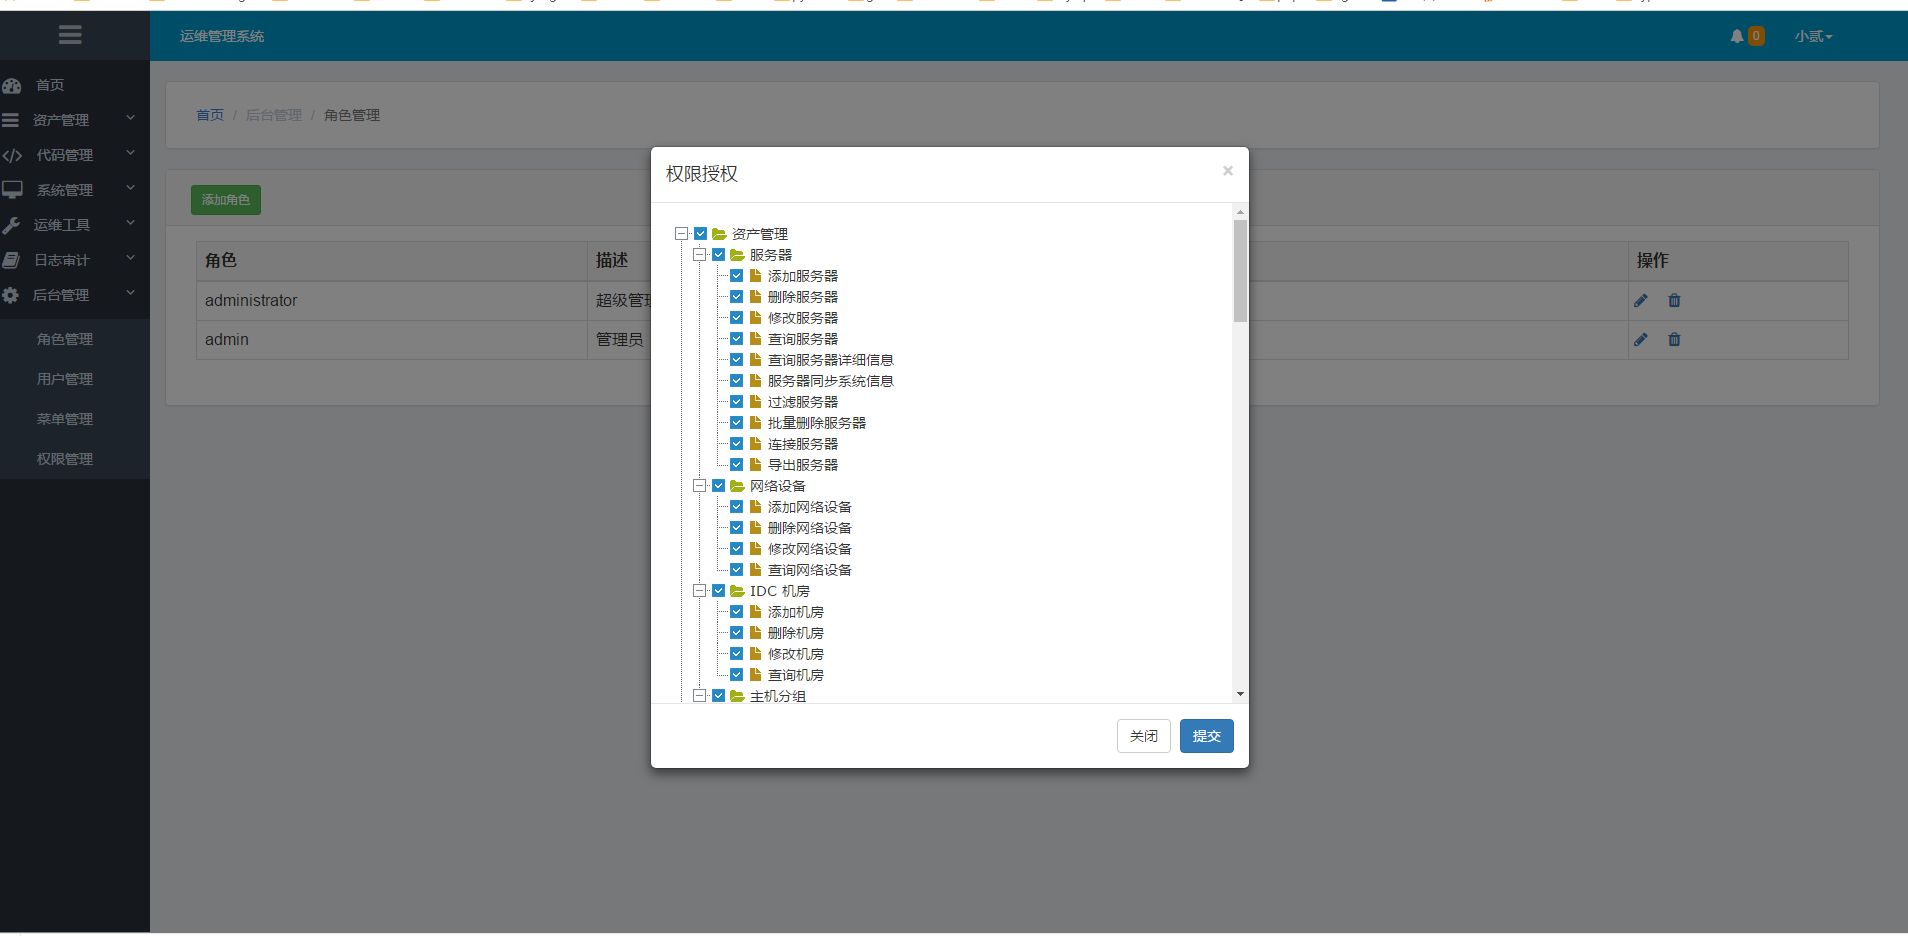
Task: Open the 小贰 user dropdown
Action: pos(1813,36)
